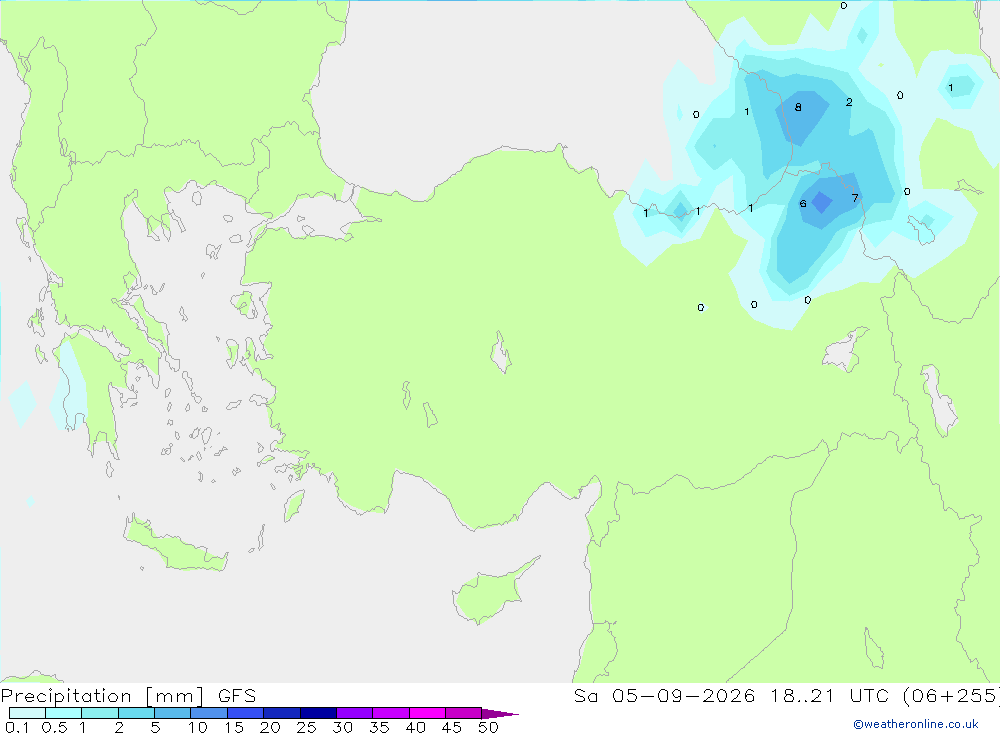Click the legend label '25'
The width and height of the screenshot is (1000, 733).
coord(307,727)
